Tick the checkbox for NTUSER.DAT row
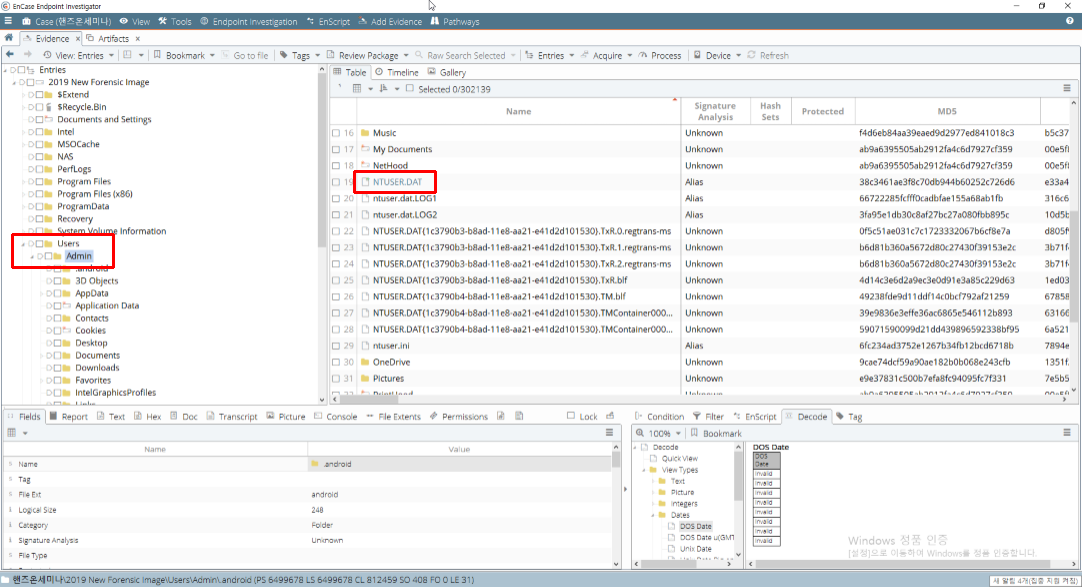This screenshot has width=1082, height=587. (x=337, y=182)
